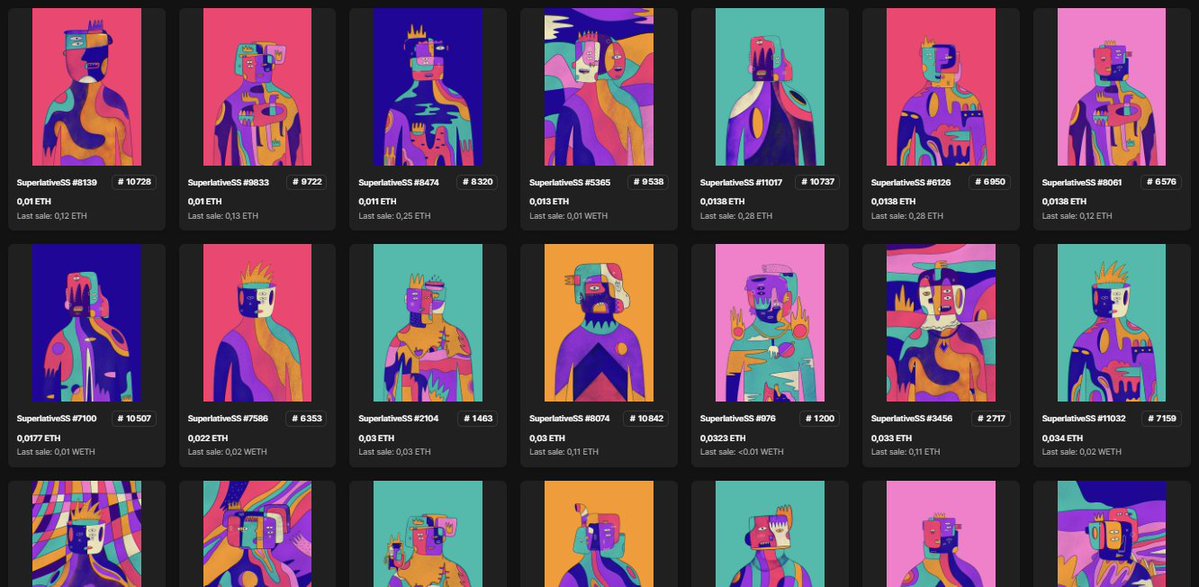Click the # 2717 badge on SuperlativeSS #3456

[x=989, y=418]
